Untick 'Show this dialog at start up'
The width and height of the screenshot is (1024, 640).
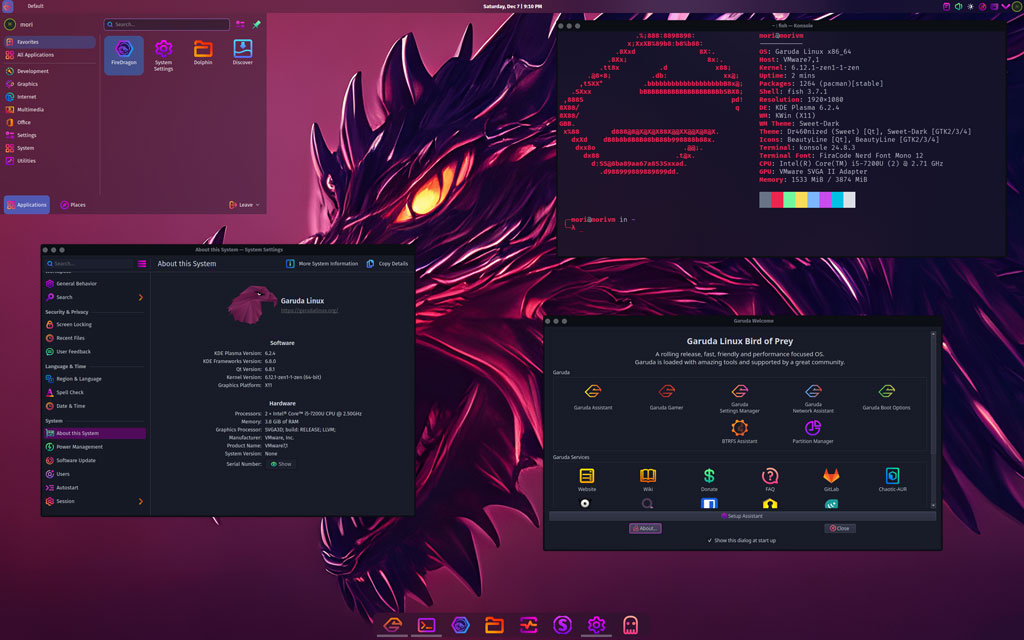click(x=709, y=540)
